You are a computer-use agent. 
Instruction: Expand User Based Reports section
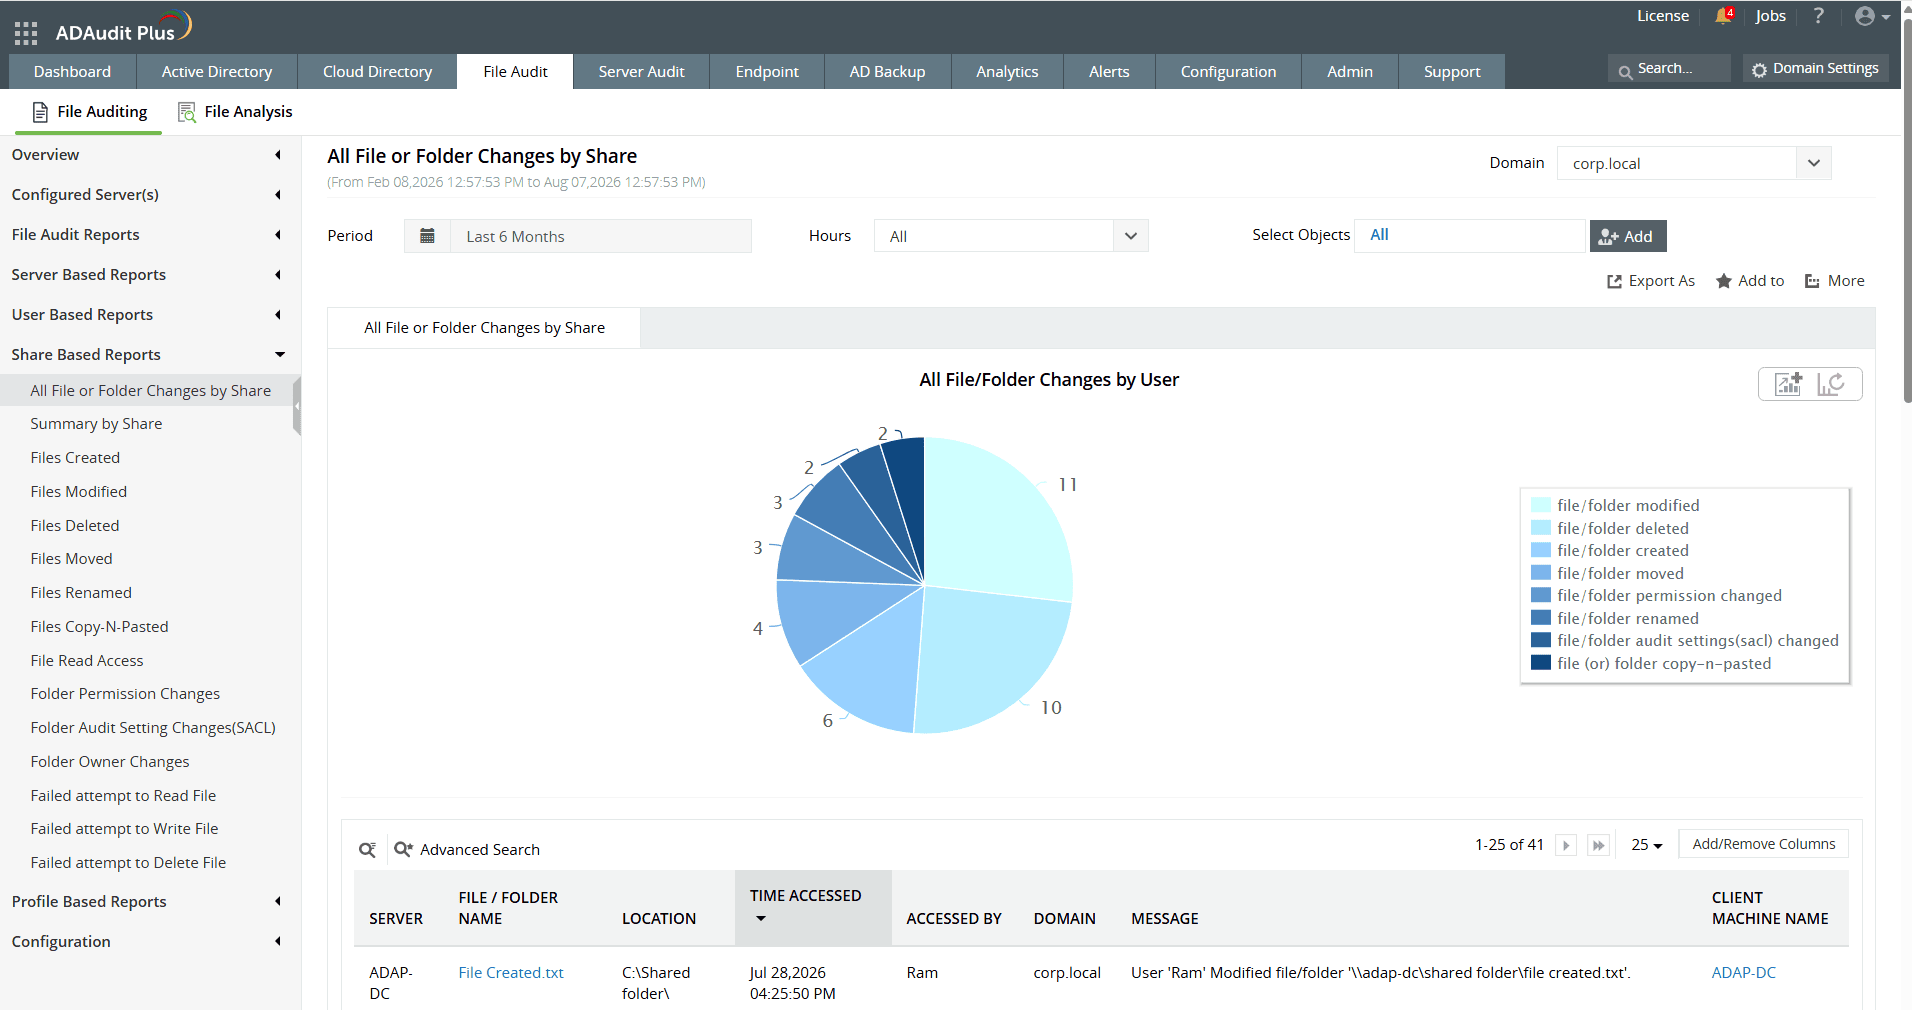[278, 315]
